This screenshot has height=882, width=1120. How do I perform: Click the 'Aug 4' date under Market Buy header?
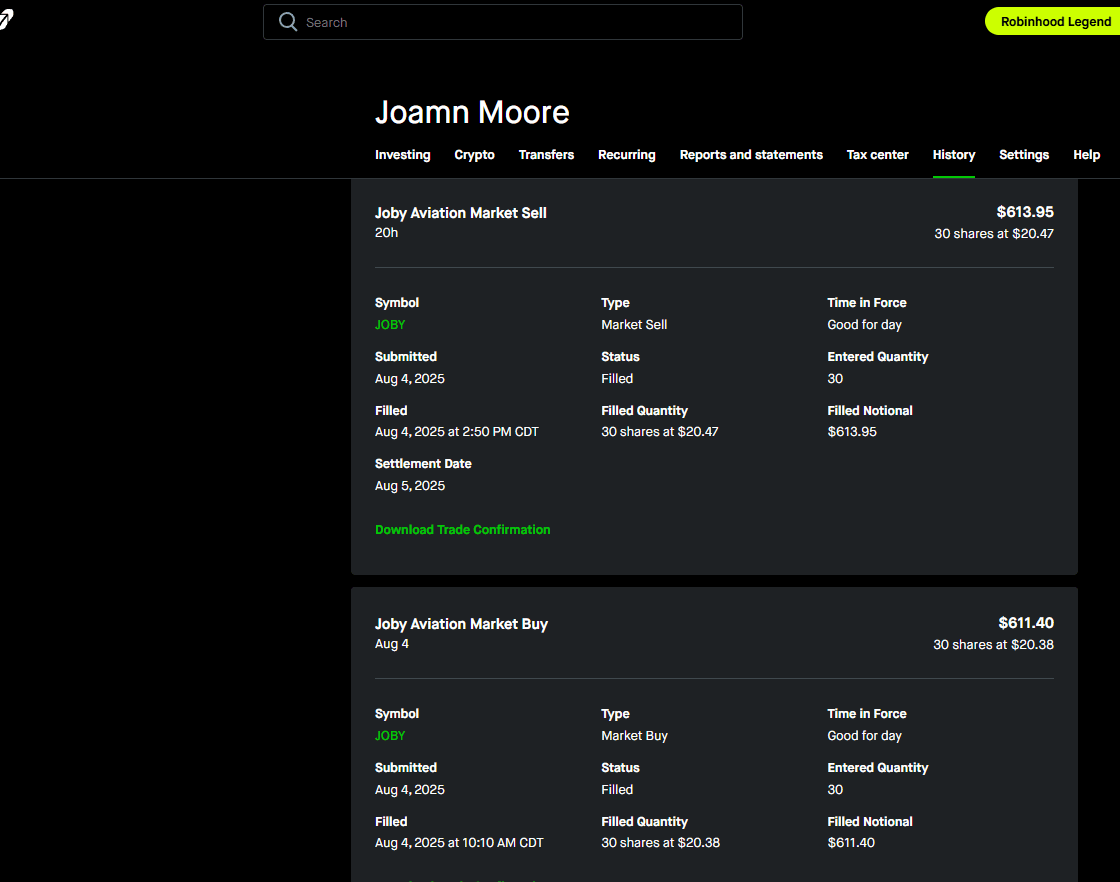click(392, 644)
